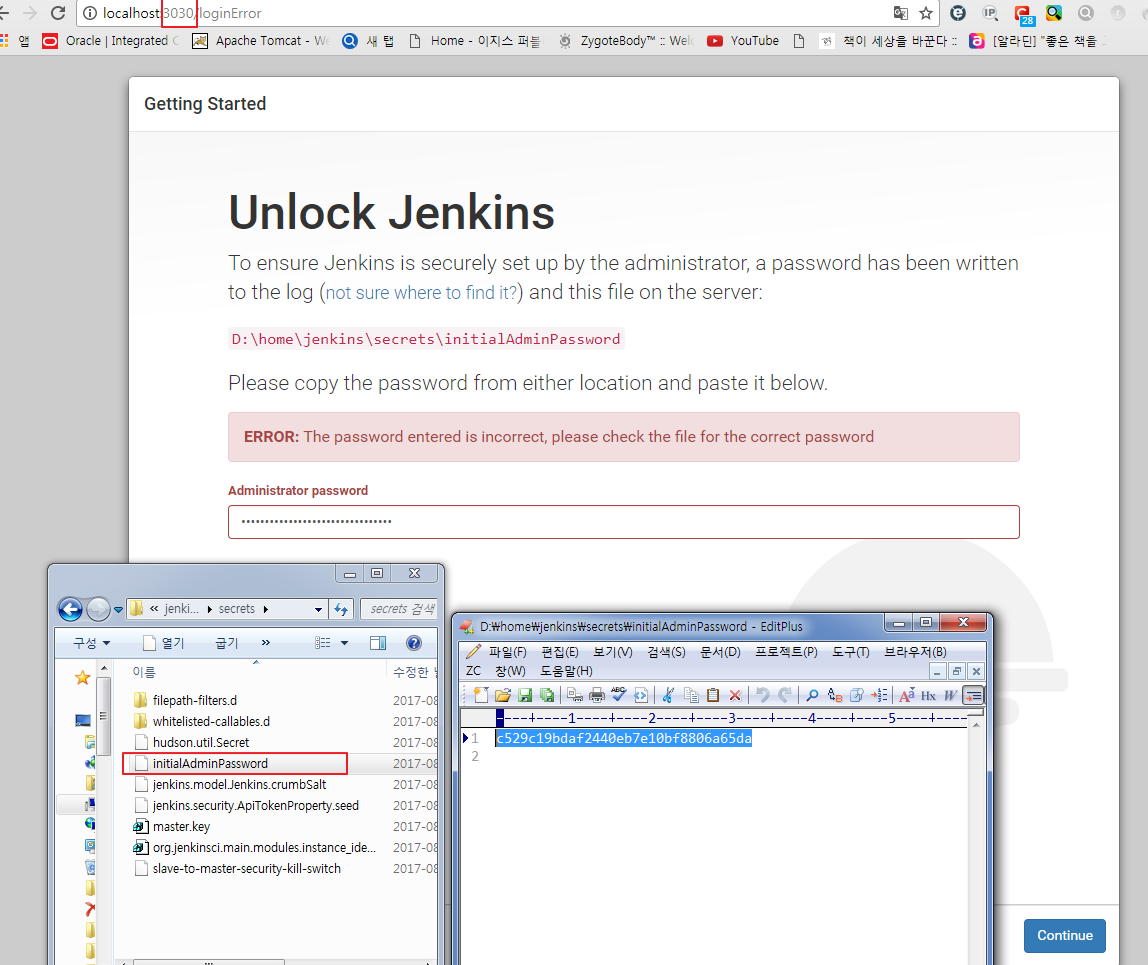
Task: Undo last edit in EditPlus
Action: (762, 696)
